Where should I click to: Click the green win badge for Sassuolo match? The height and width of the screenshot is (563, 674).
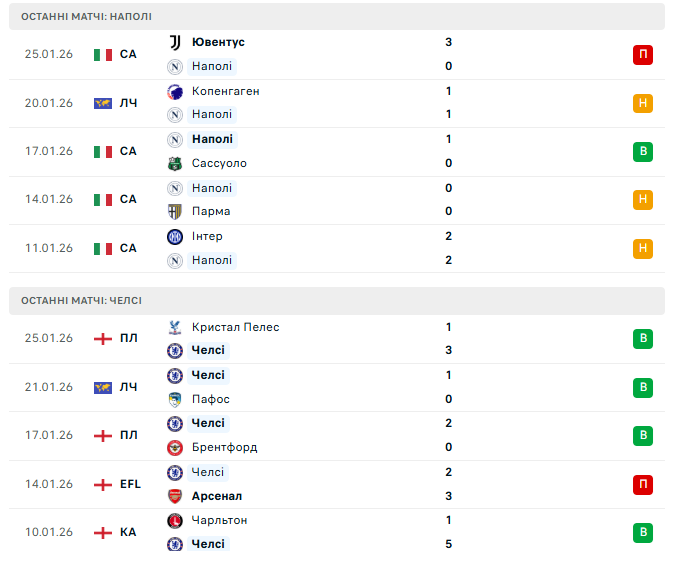point(643,151)
